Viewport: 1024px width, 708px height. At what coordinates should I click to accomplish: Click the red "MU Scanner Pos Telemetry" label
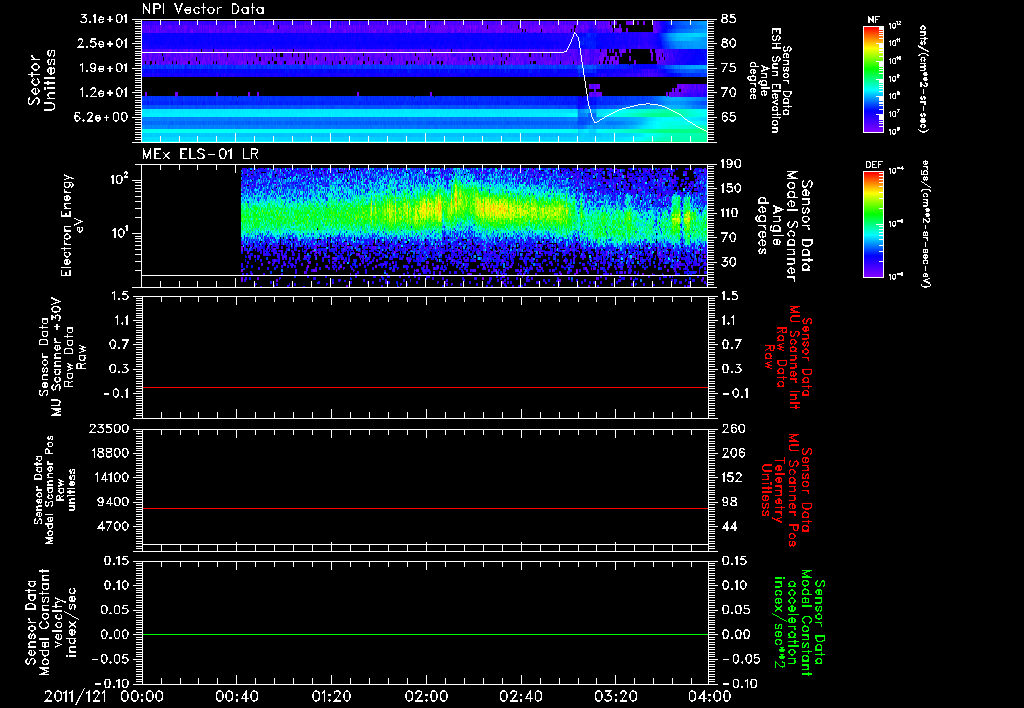coord(786,490)
